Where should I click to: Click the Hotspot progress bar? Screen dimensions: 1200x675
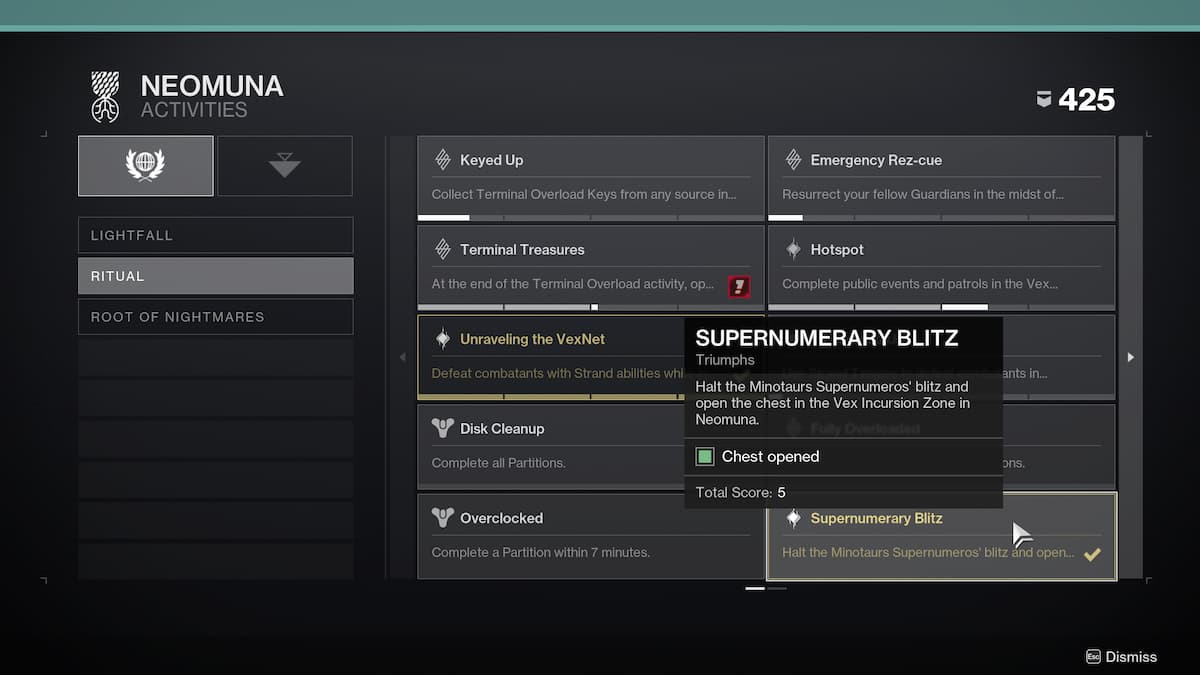click(x=942, y=307)
